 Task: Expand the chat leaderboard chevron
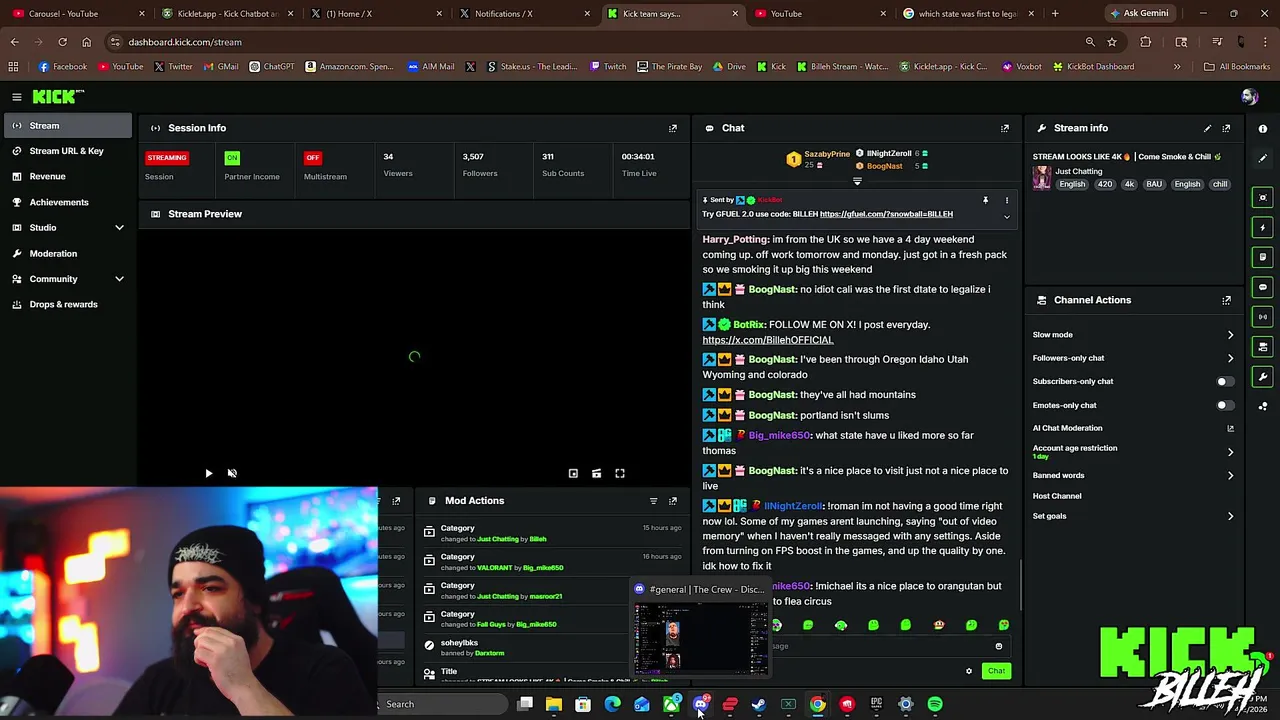(x=857, y=182)
